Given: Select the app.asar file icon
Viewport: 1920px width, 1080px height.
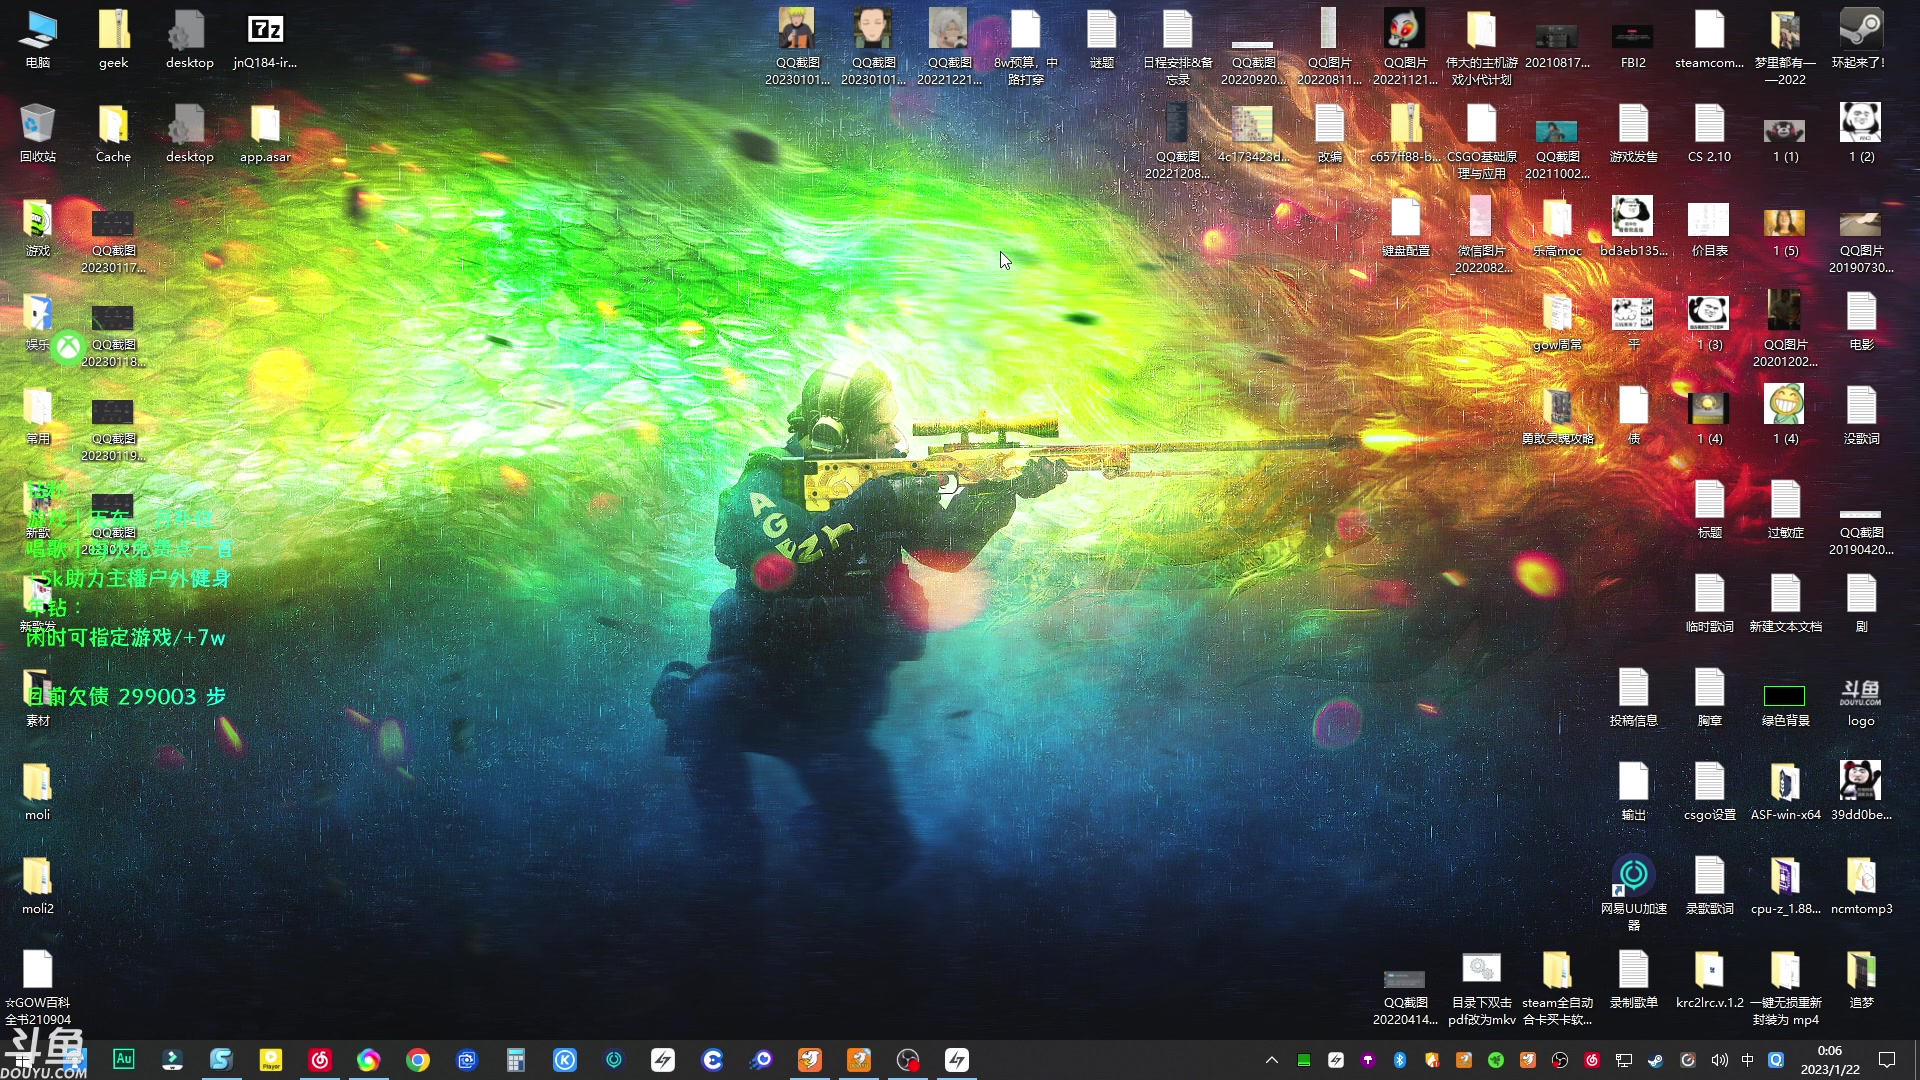Looking at the screenshot, I should [x=265, y=132].
